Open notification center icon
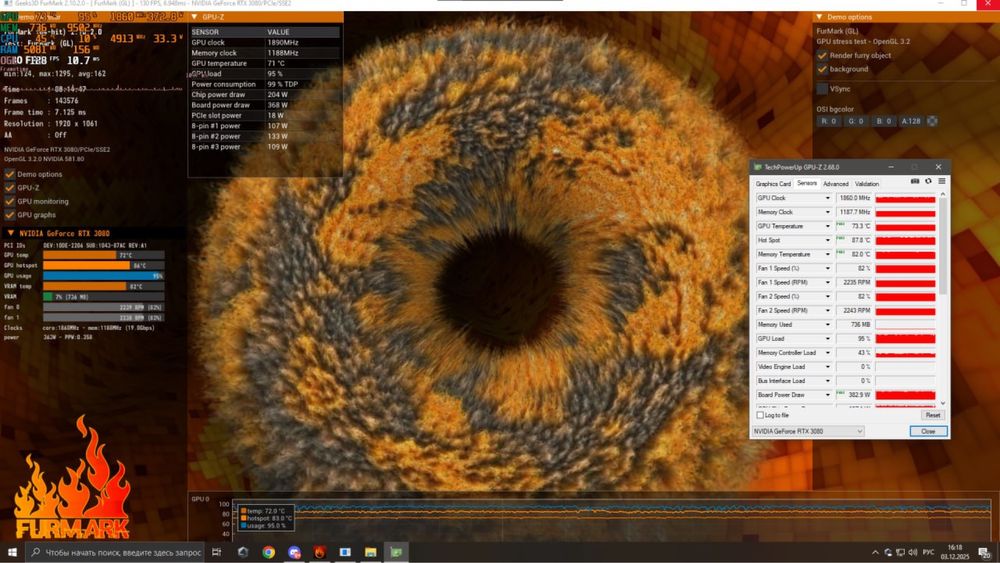1000x563 pixels. click(985, 552)
